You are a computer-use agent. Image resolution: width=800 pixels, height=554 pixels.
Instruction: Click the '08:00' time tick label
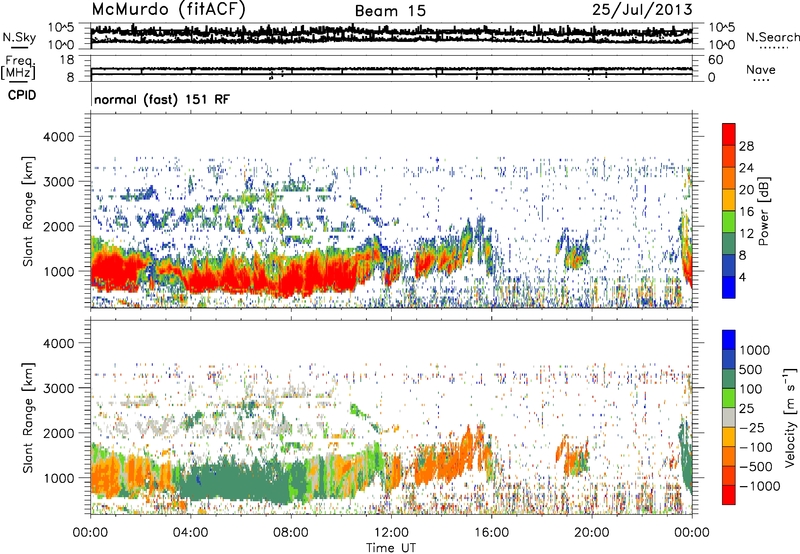click(x=291, y=533)
